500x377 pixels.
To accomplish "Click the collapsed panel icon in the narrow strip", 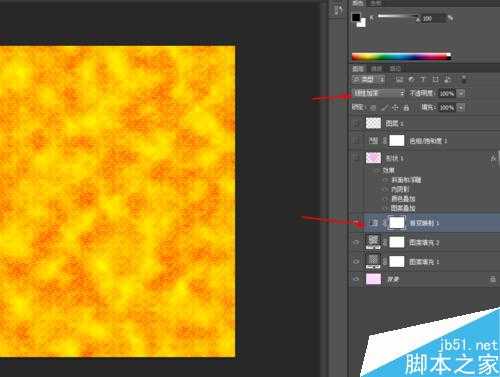I will (338, 10).
